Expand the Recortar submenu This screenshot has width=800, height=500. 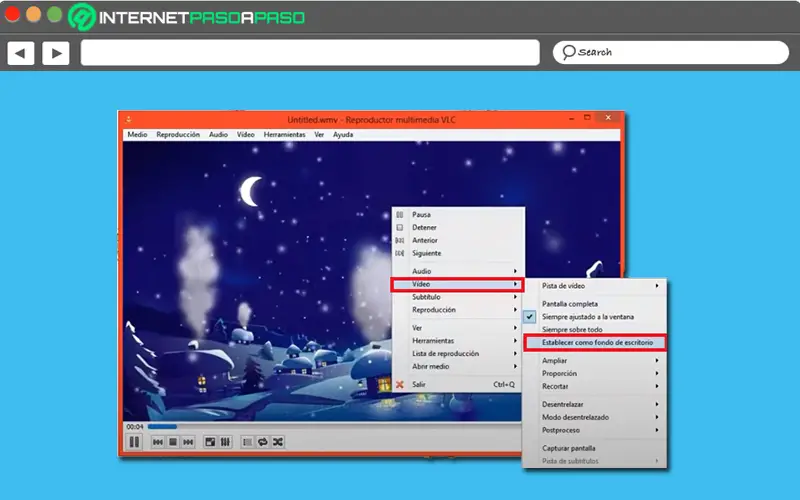594,386
